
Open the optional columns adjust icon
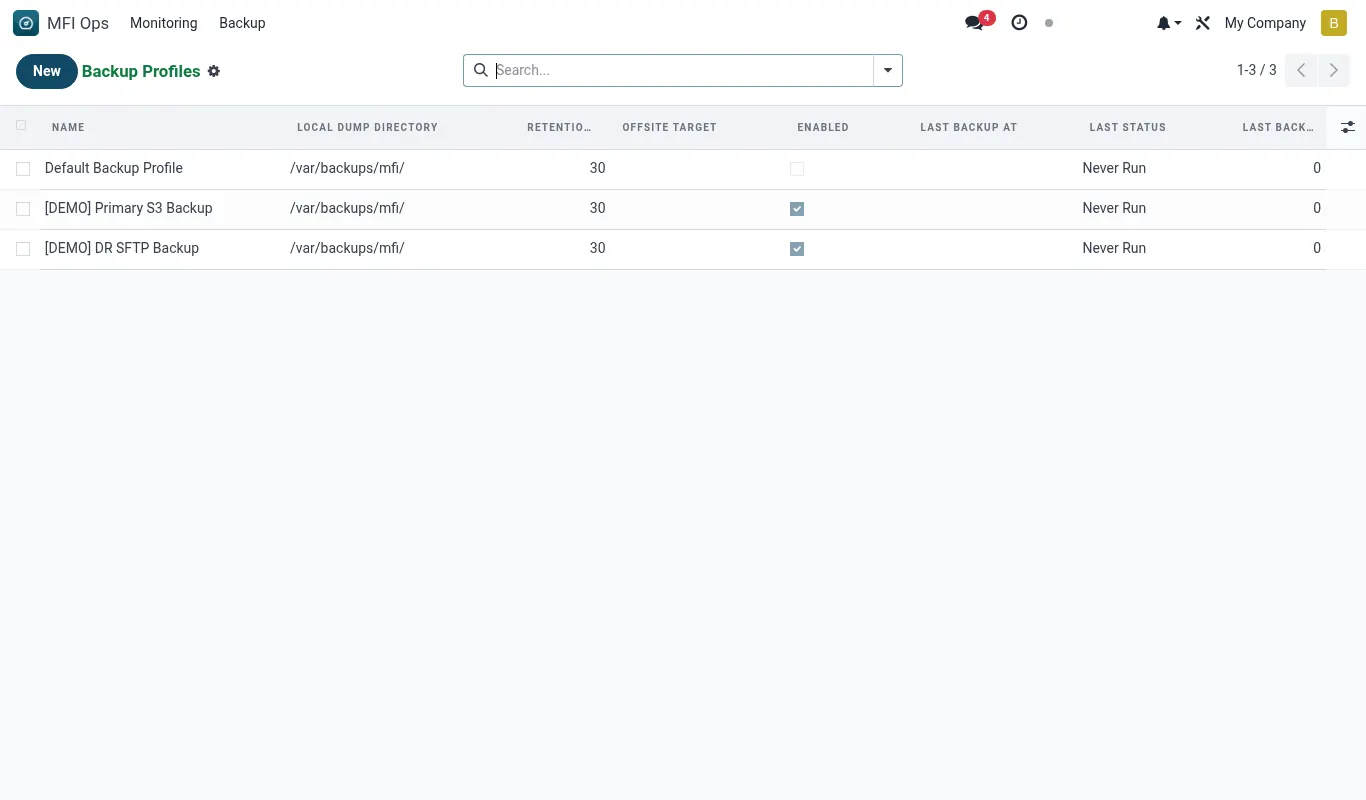(x=1348, y=127)
